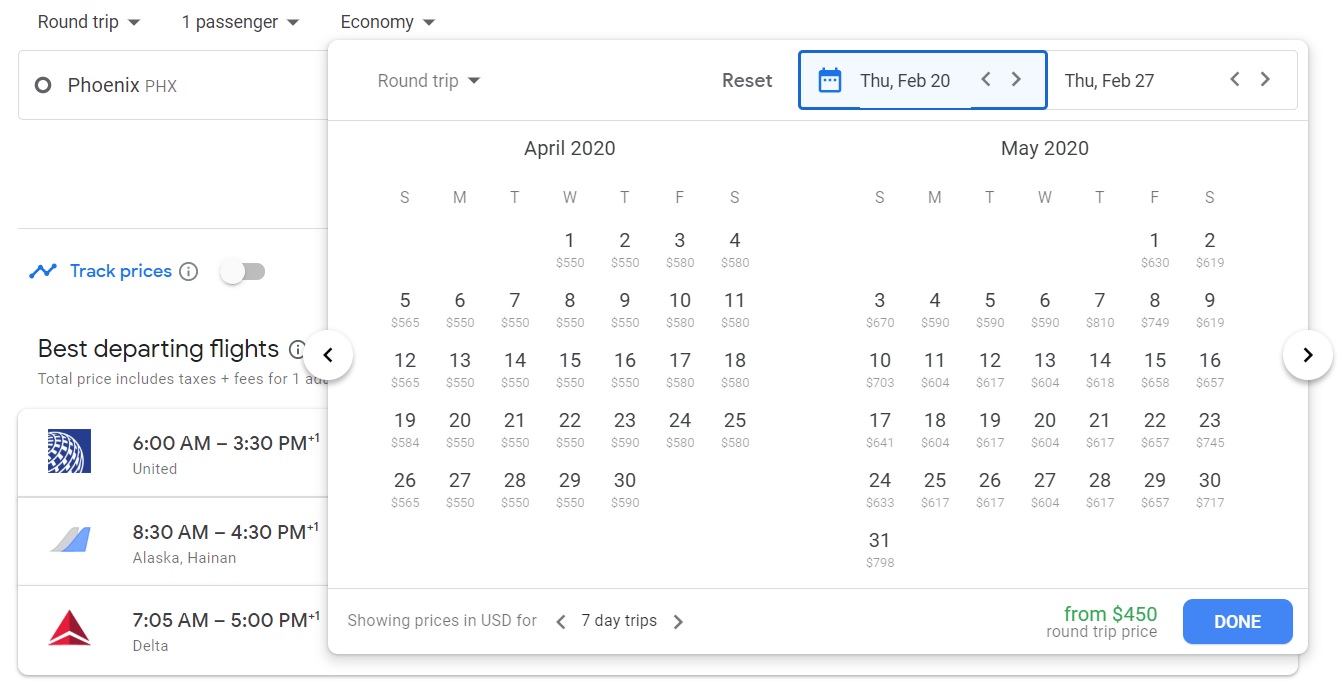Show previous months in calendar
Screen dimensions: 1344x686
click(328, 355)
